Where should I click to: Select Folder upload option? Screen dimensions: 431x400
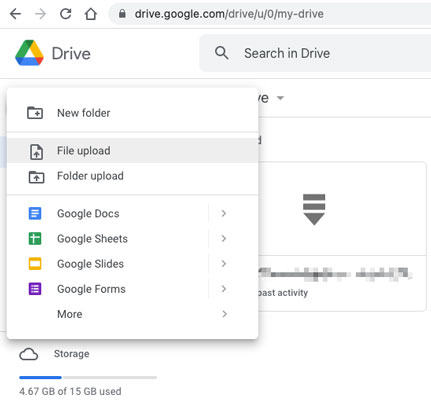(x=133, y=176)
